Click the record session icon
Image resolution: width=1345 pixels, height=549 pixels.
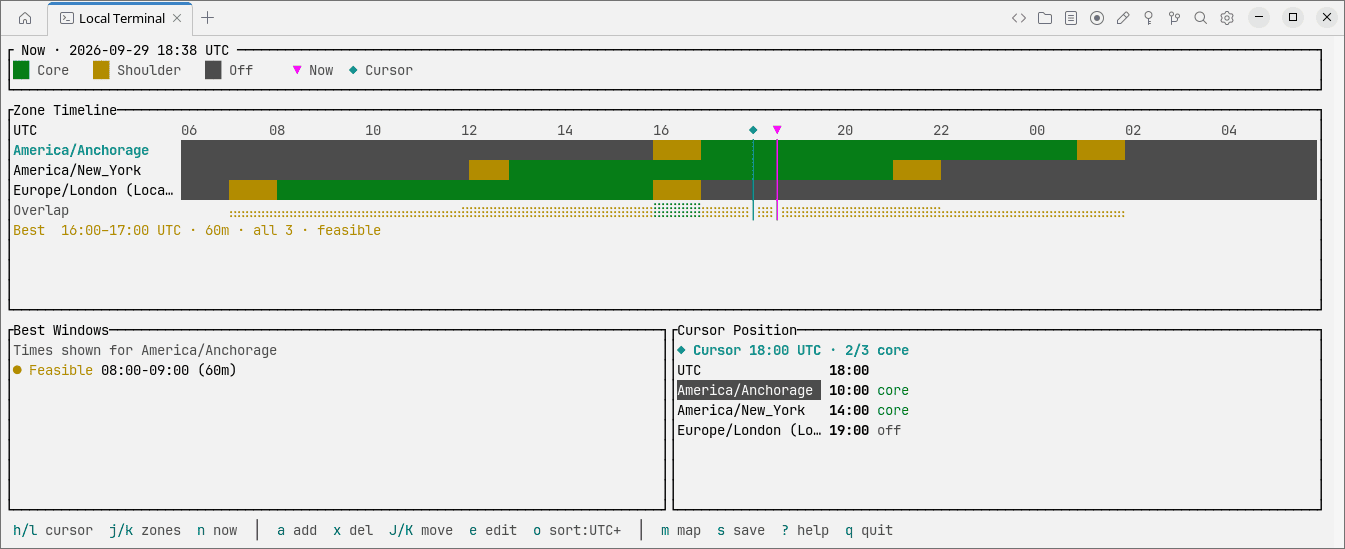(1097, 18)
